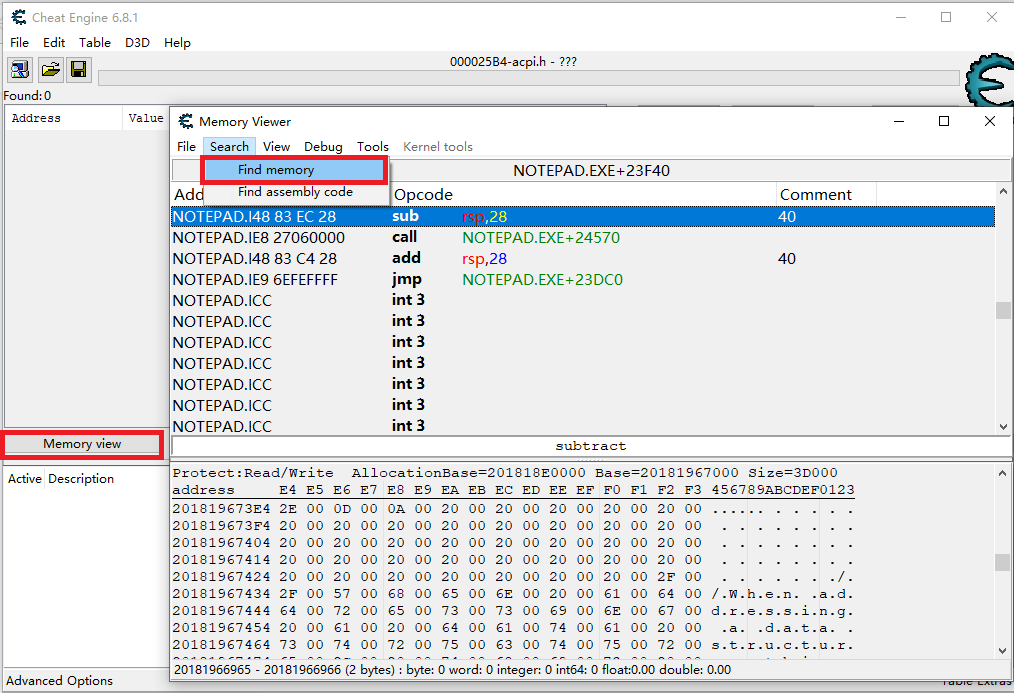Viewport: 1016px width, 695px height.
Task: Minimize the Memory Viewer window
Action: (x=899, y=122)
